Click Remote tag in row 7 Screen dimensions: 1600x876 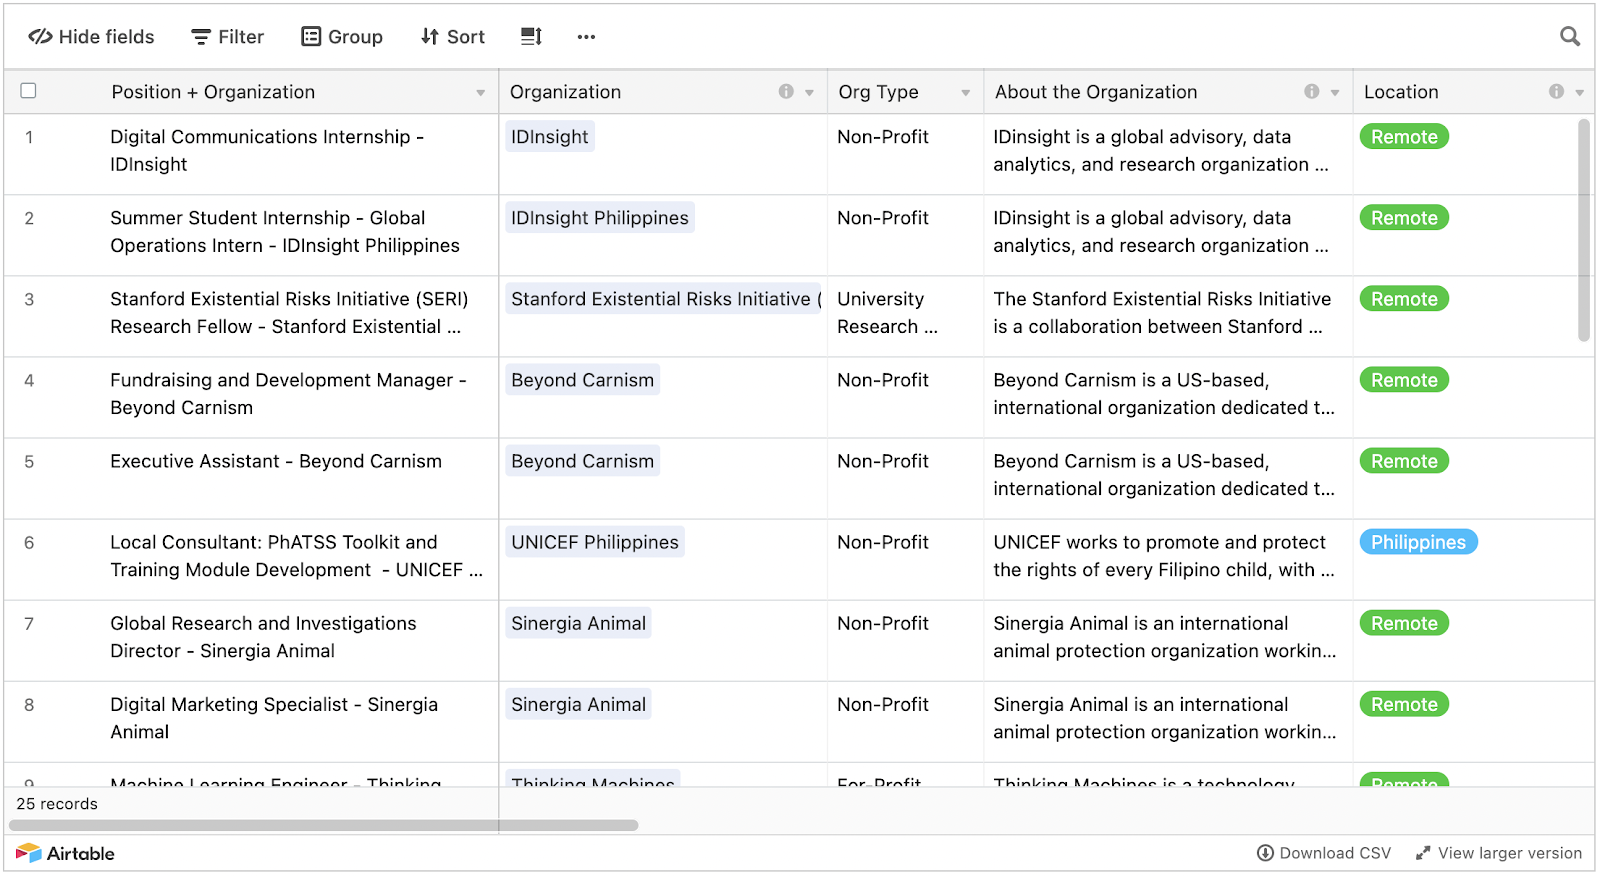point(1404,623)
